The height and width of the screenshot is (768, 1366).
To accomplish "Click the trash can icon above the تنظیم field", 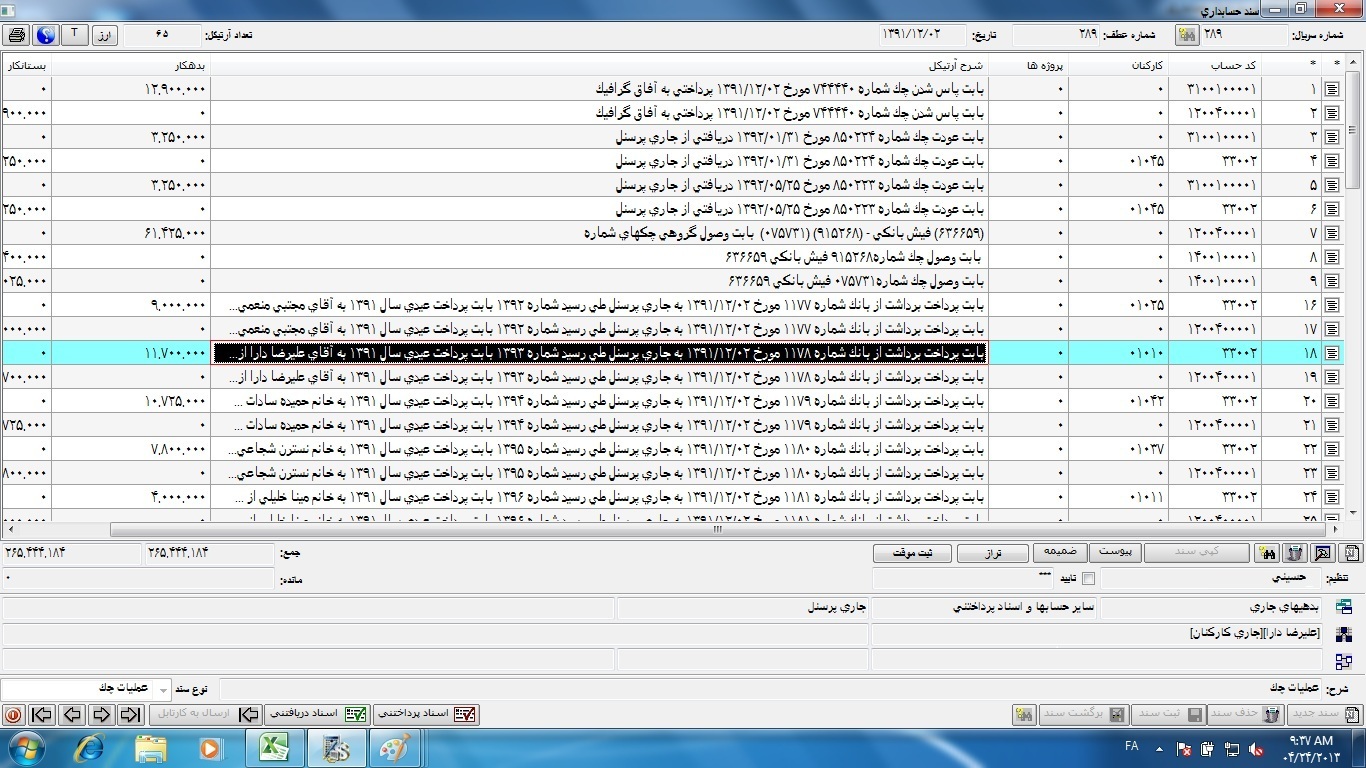I will (x=1294, y=553).
